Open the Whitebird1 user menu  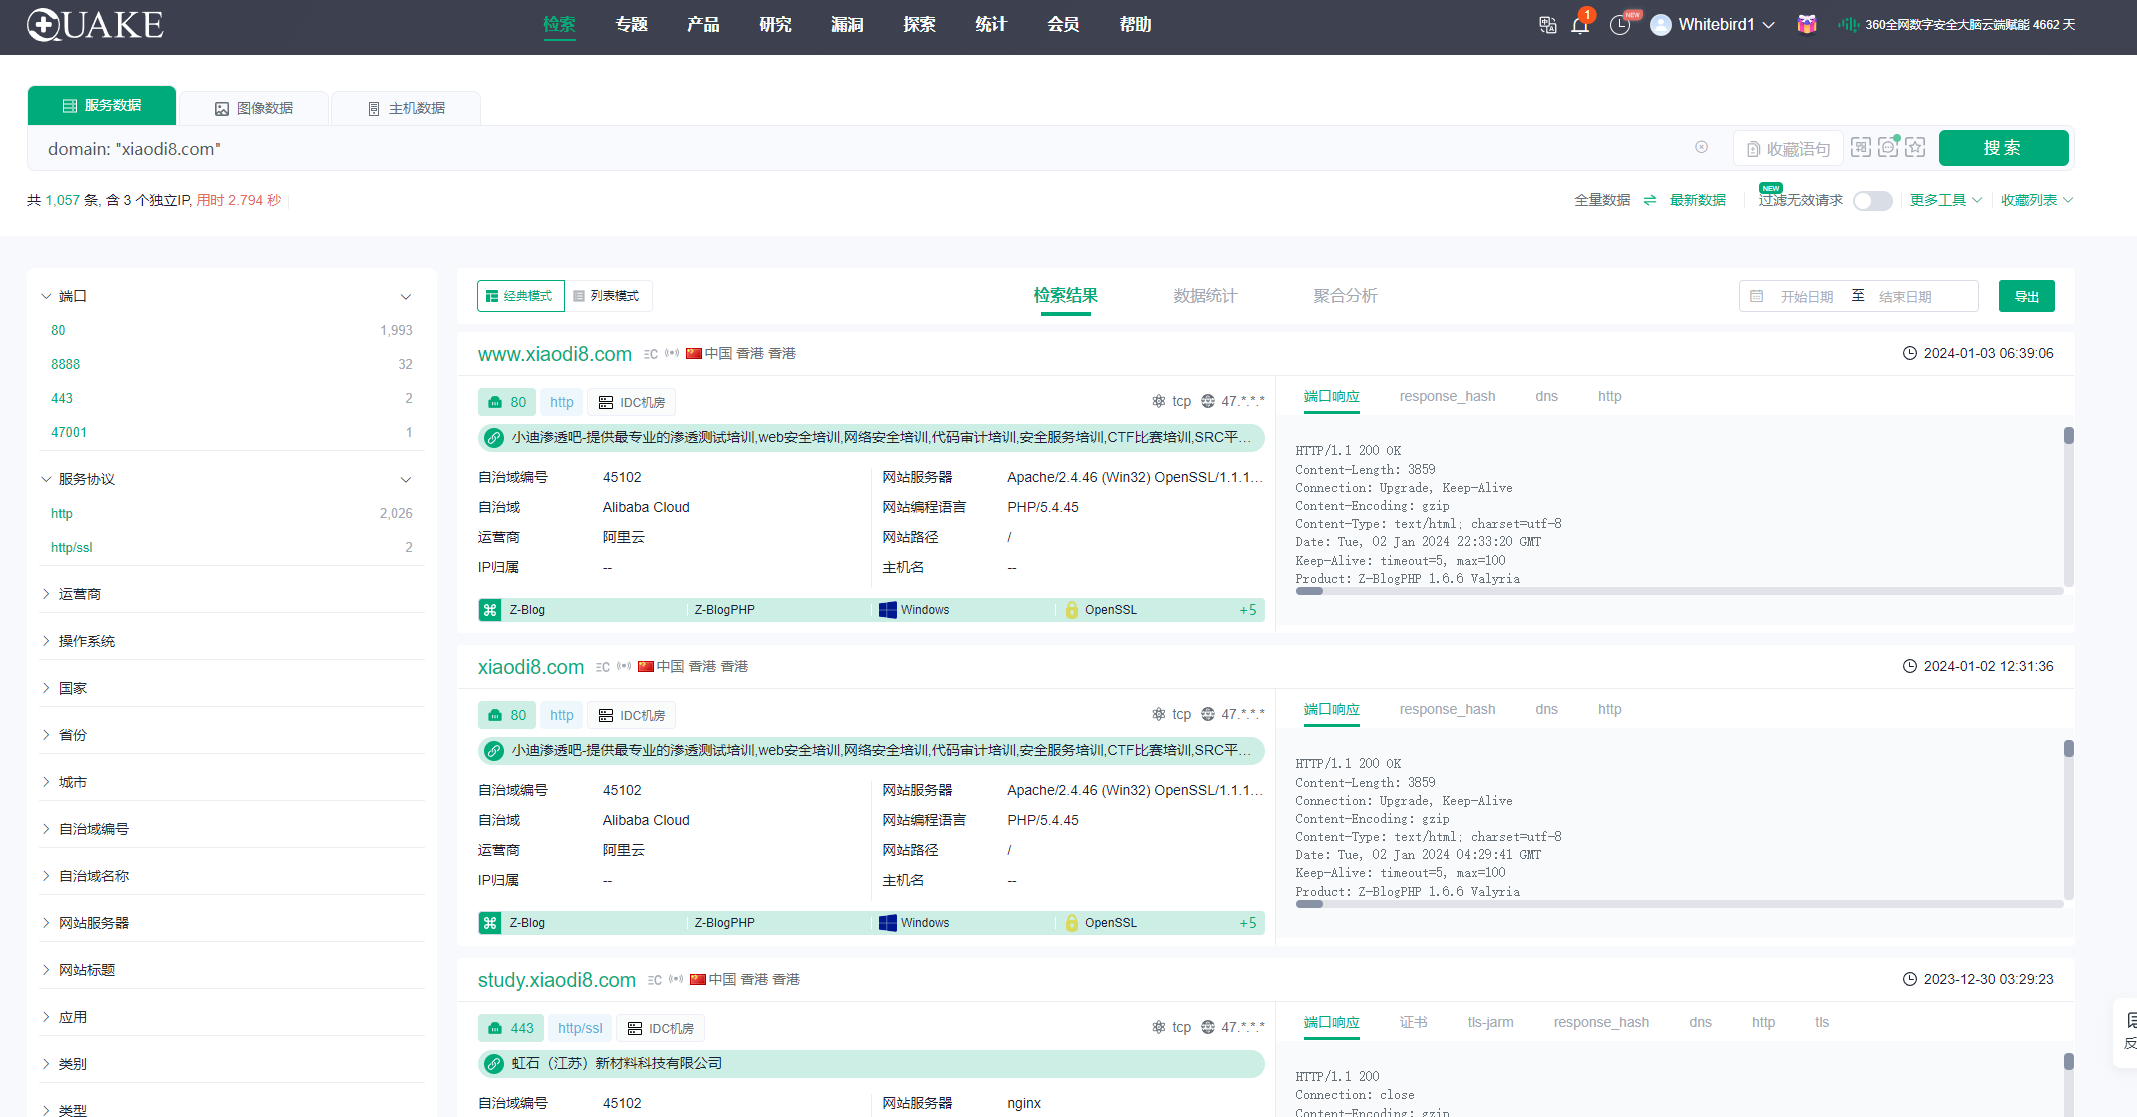(1715, 25)
